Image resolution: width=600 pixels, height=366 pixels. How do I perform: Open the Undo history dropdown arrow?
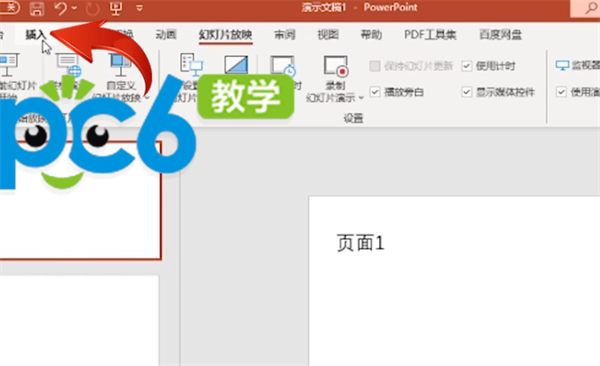[74, 8]
